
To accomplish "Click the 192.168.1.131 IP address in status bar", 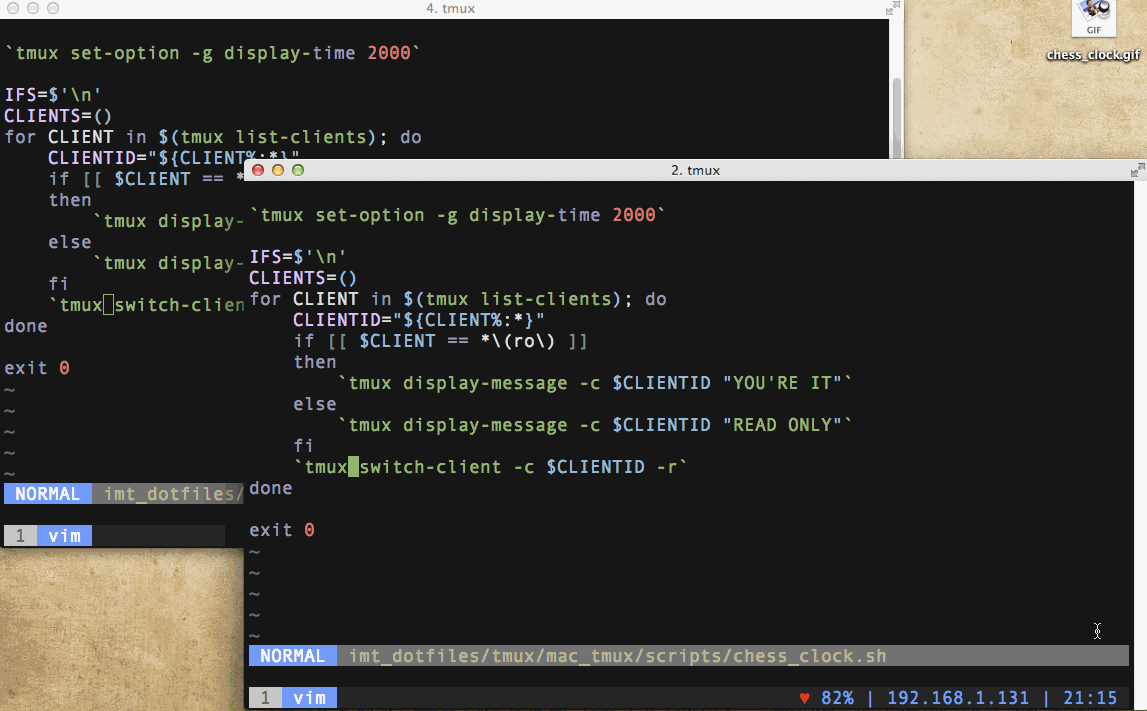I will [x=958, y=698].
